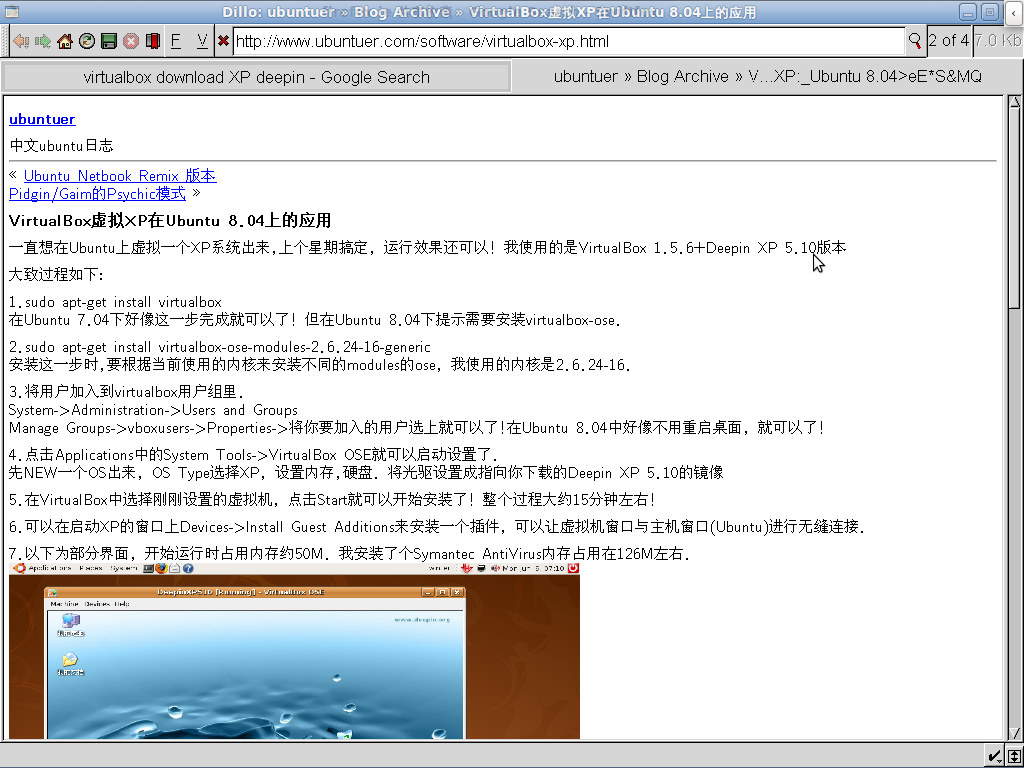Click step 6 line mentioning 'Install Guest Additions'
Viewport: 1024px width, 768px height.
click(438, 526)
